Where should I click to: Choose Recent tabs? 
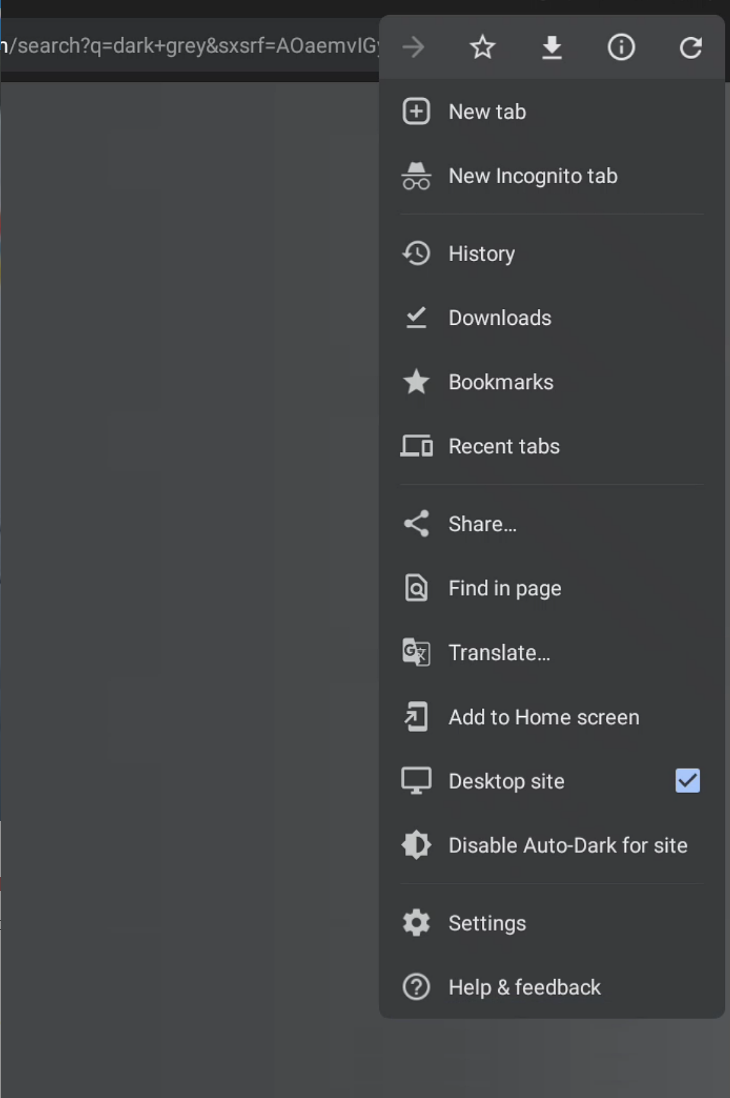pyautogui.click(x=503, y=447)
